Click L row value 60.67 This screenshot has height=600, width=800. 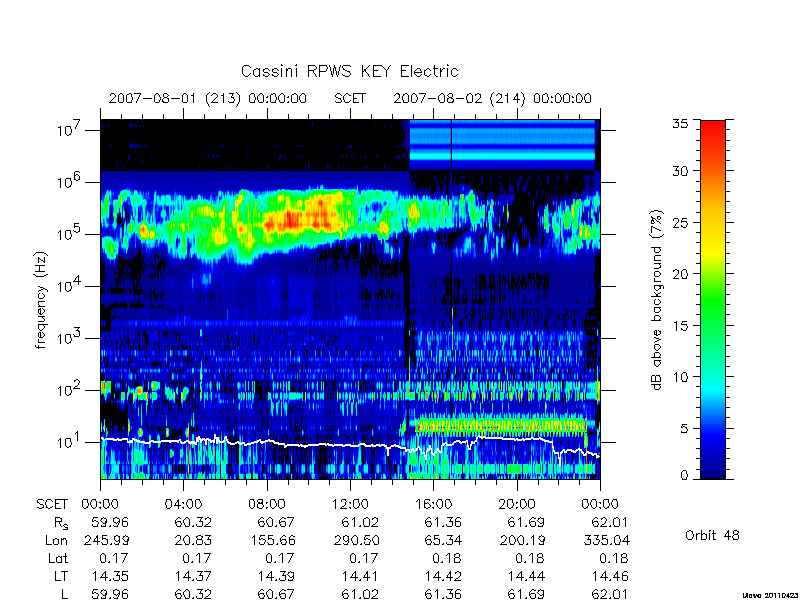276,594
